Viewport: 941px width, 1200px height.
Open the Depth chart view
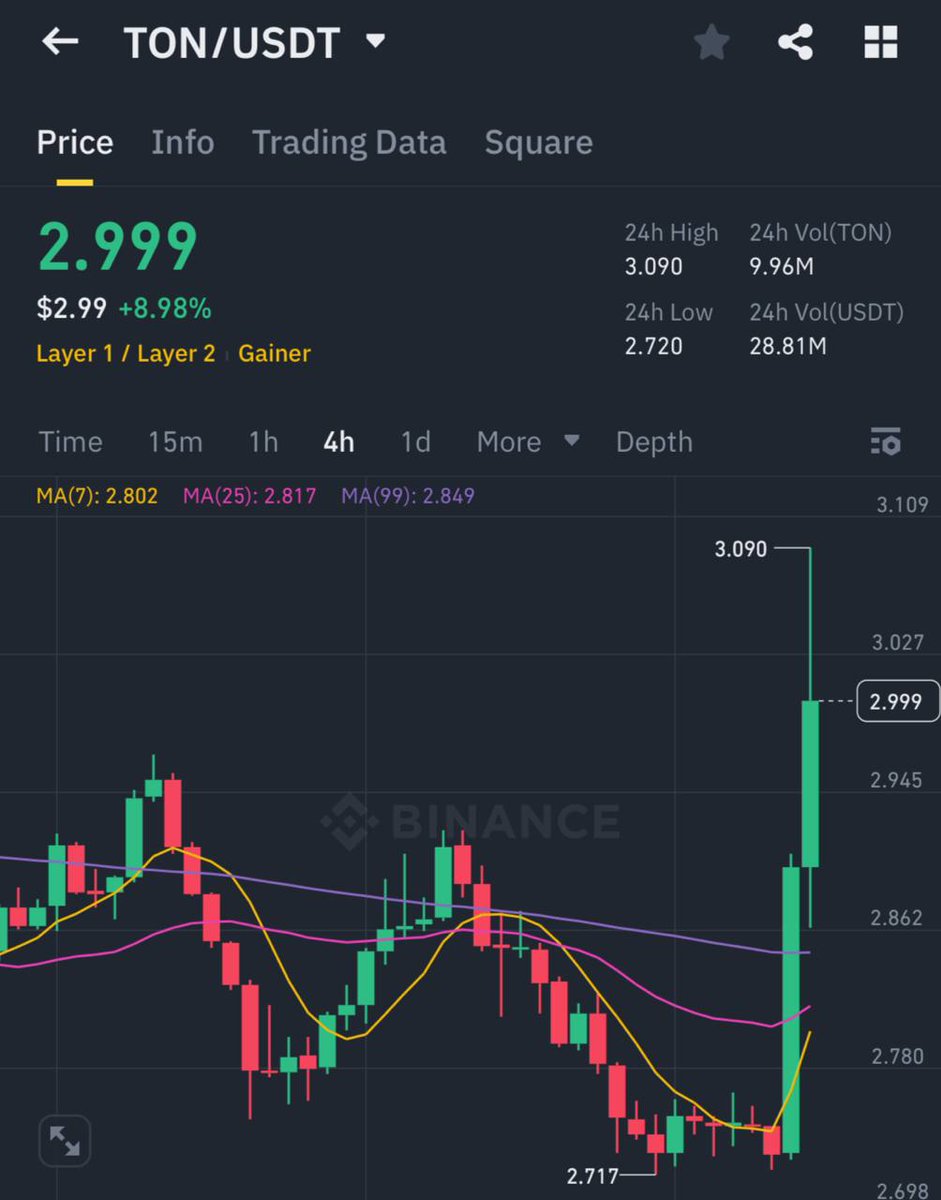click(x=654, y=442)
